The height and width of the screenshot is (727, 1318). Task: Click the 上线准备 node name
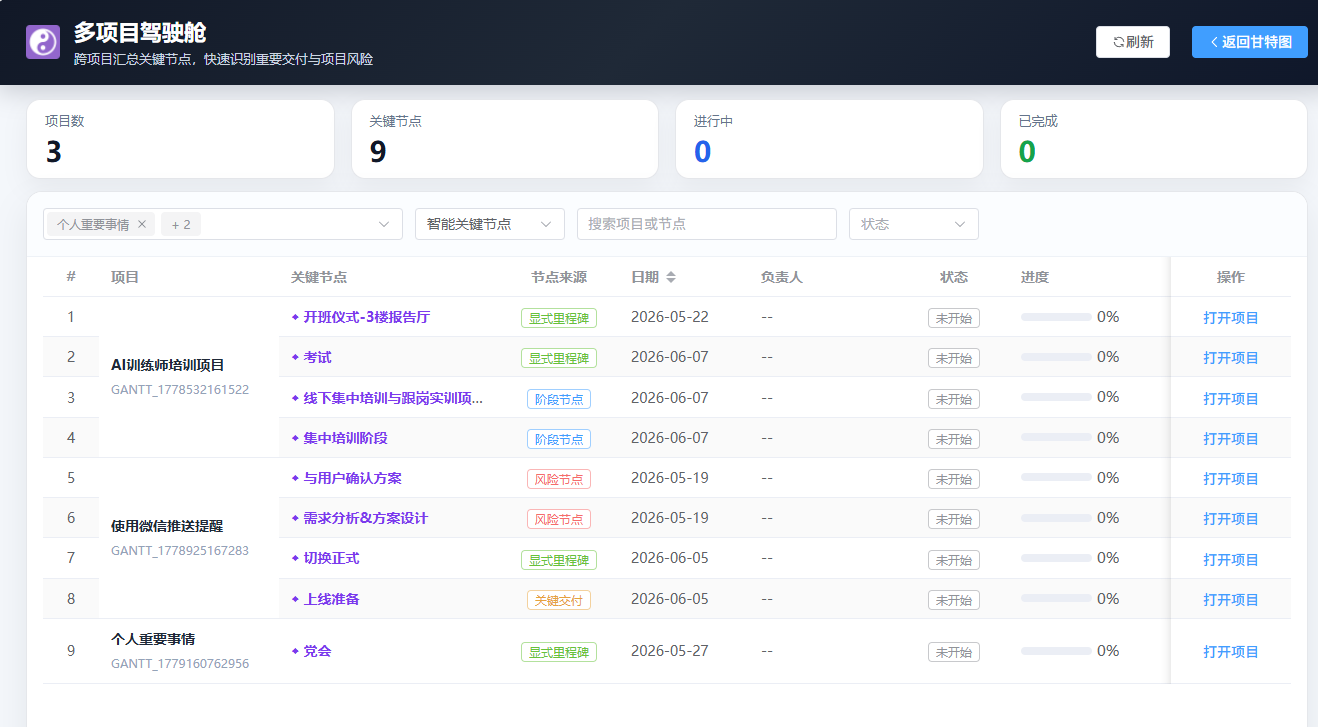(332, 599)
